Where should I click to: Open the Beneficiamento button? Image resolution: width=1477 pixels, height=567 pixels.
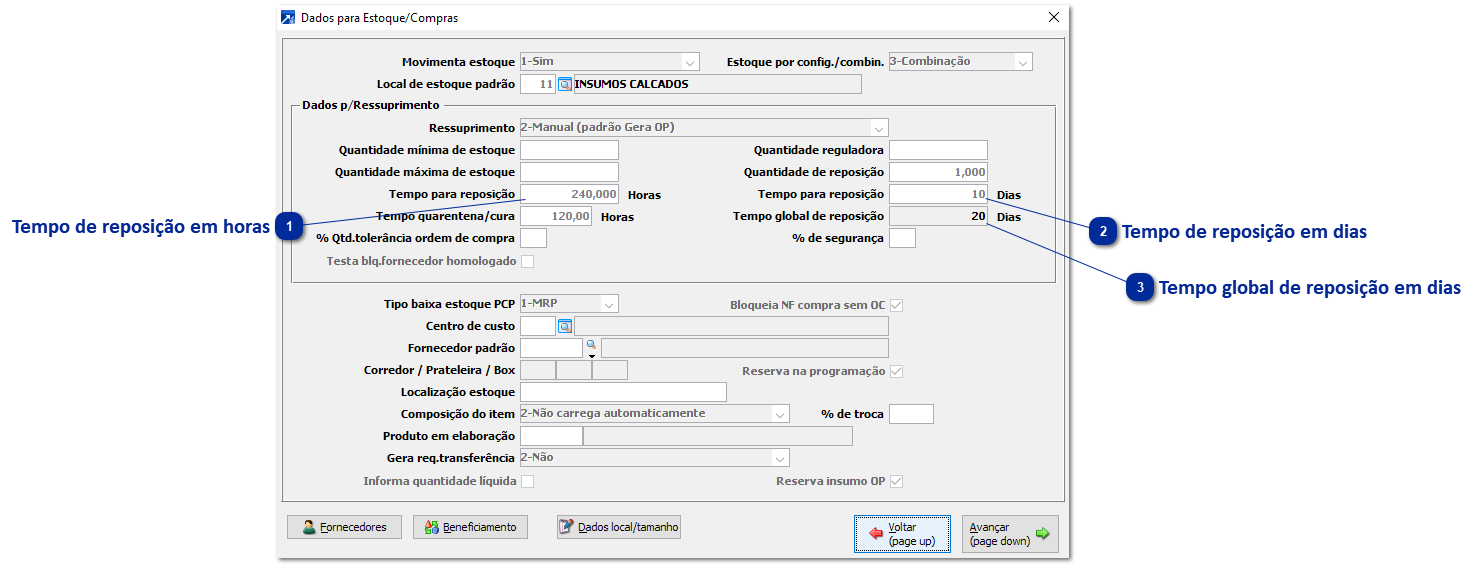click(470, 527)
